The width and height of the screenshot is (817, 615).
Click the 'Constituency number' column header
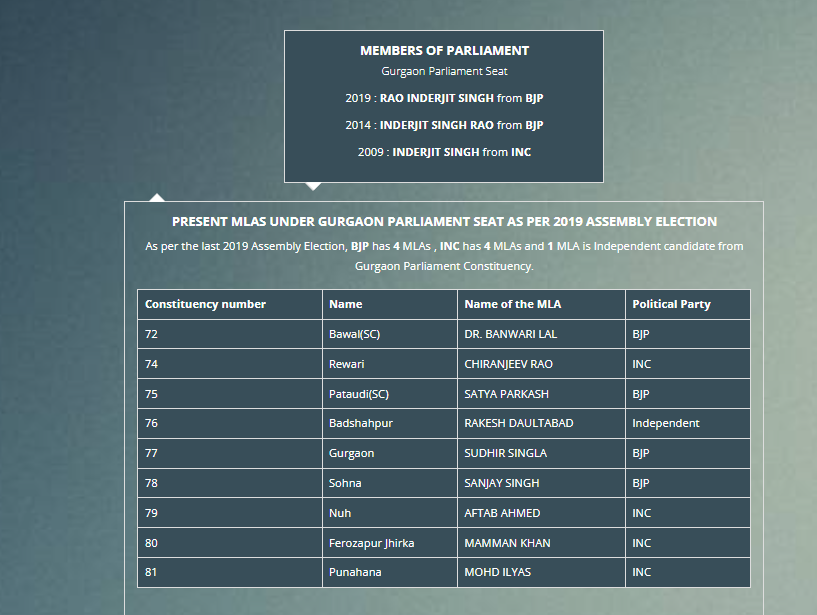(230, 304)
